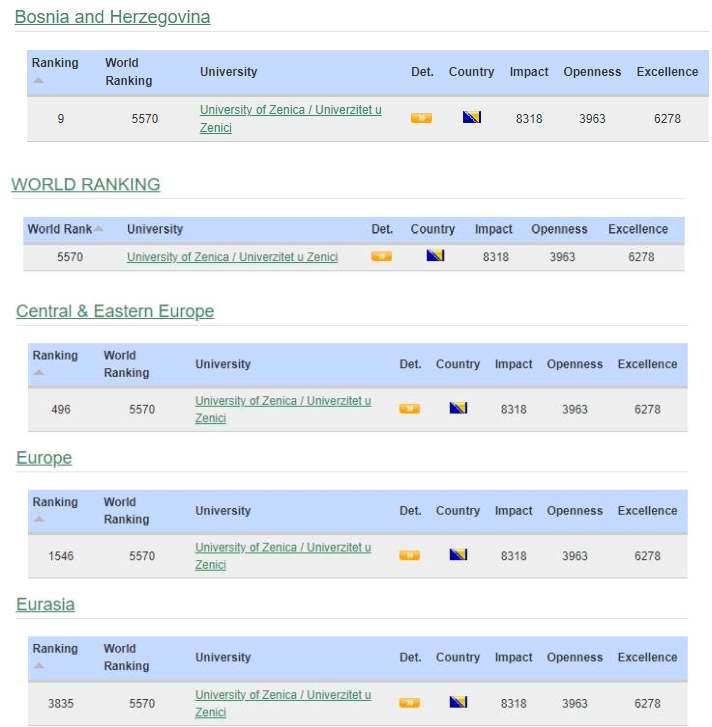Click the Bosnia flag icon in Eurasia table row
The height and width of the screenshot is (727, 712).
tap(458, 702)
